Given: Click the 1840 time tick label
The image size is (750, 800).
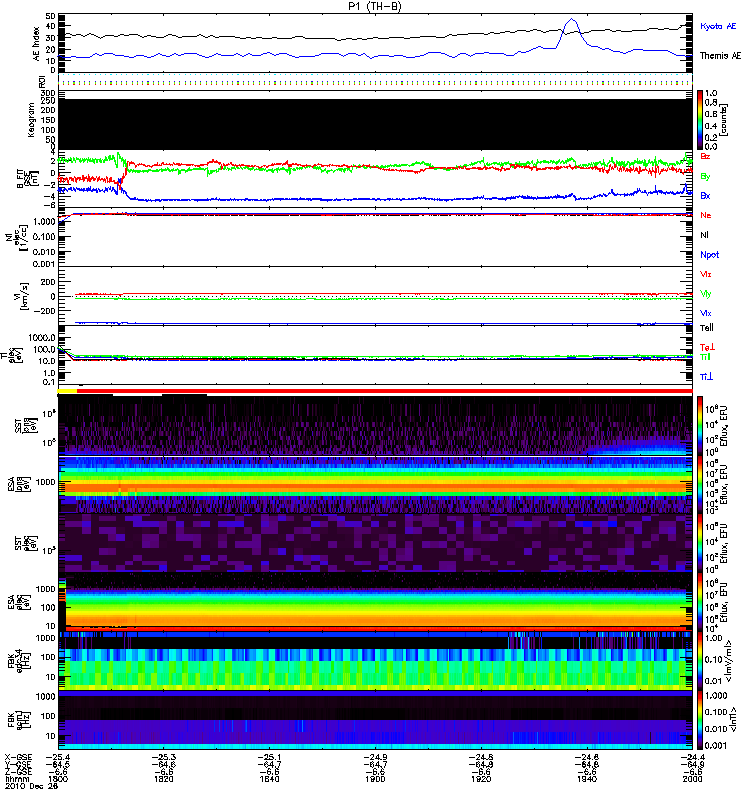Looking at the screenshot, I should (x=269, y=779).
